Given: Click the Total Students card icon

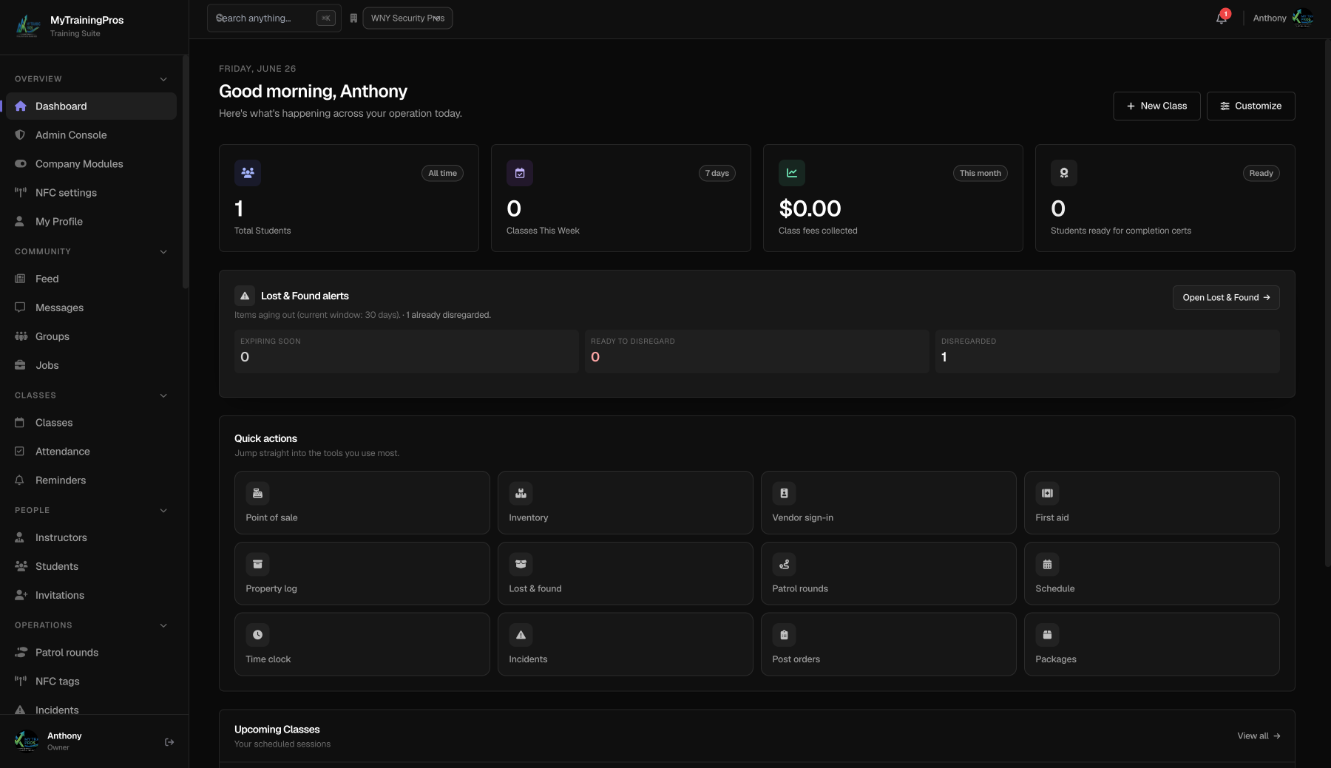Looking at the screenshot, I should (x=248, y=173).
